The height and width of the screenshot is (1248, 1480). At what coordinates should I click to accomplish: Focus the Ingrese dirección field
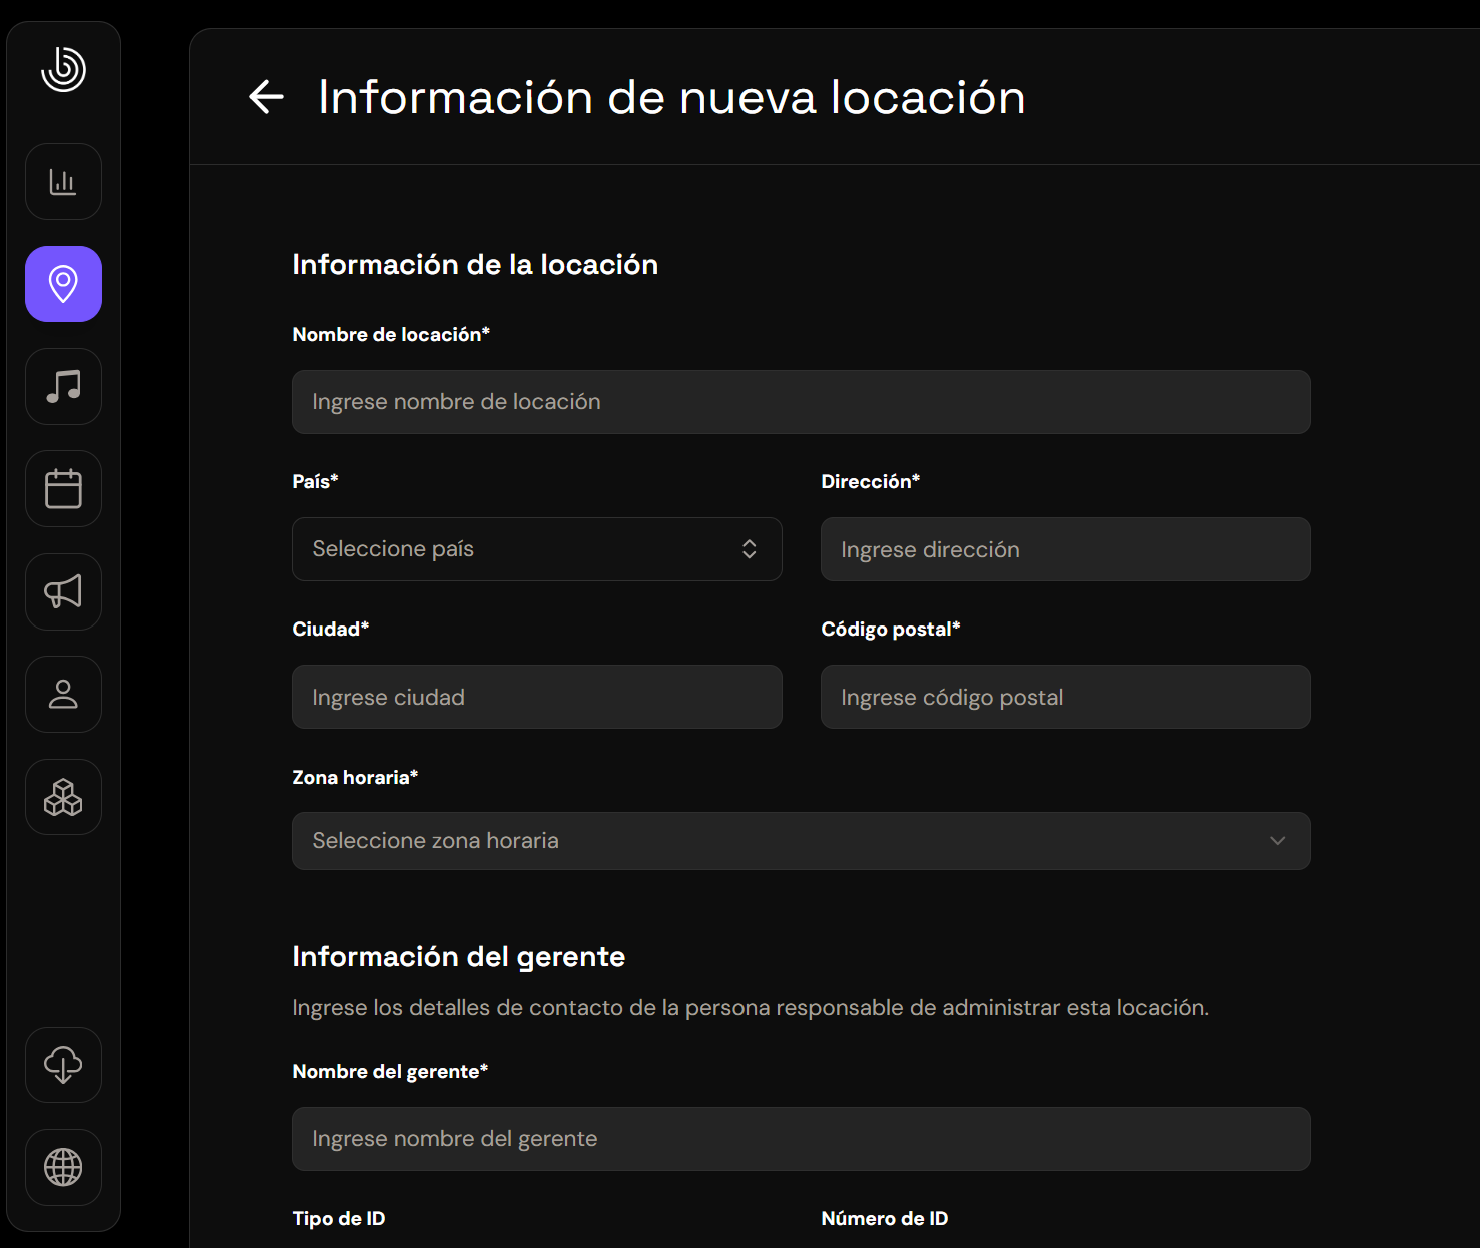tap(1066, 549)
